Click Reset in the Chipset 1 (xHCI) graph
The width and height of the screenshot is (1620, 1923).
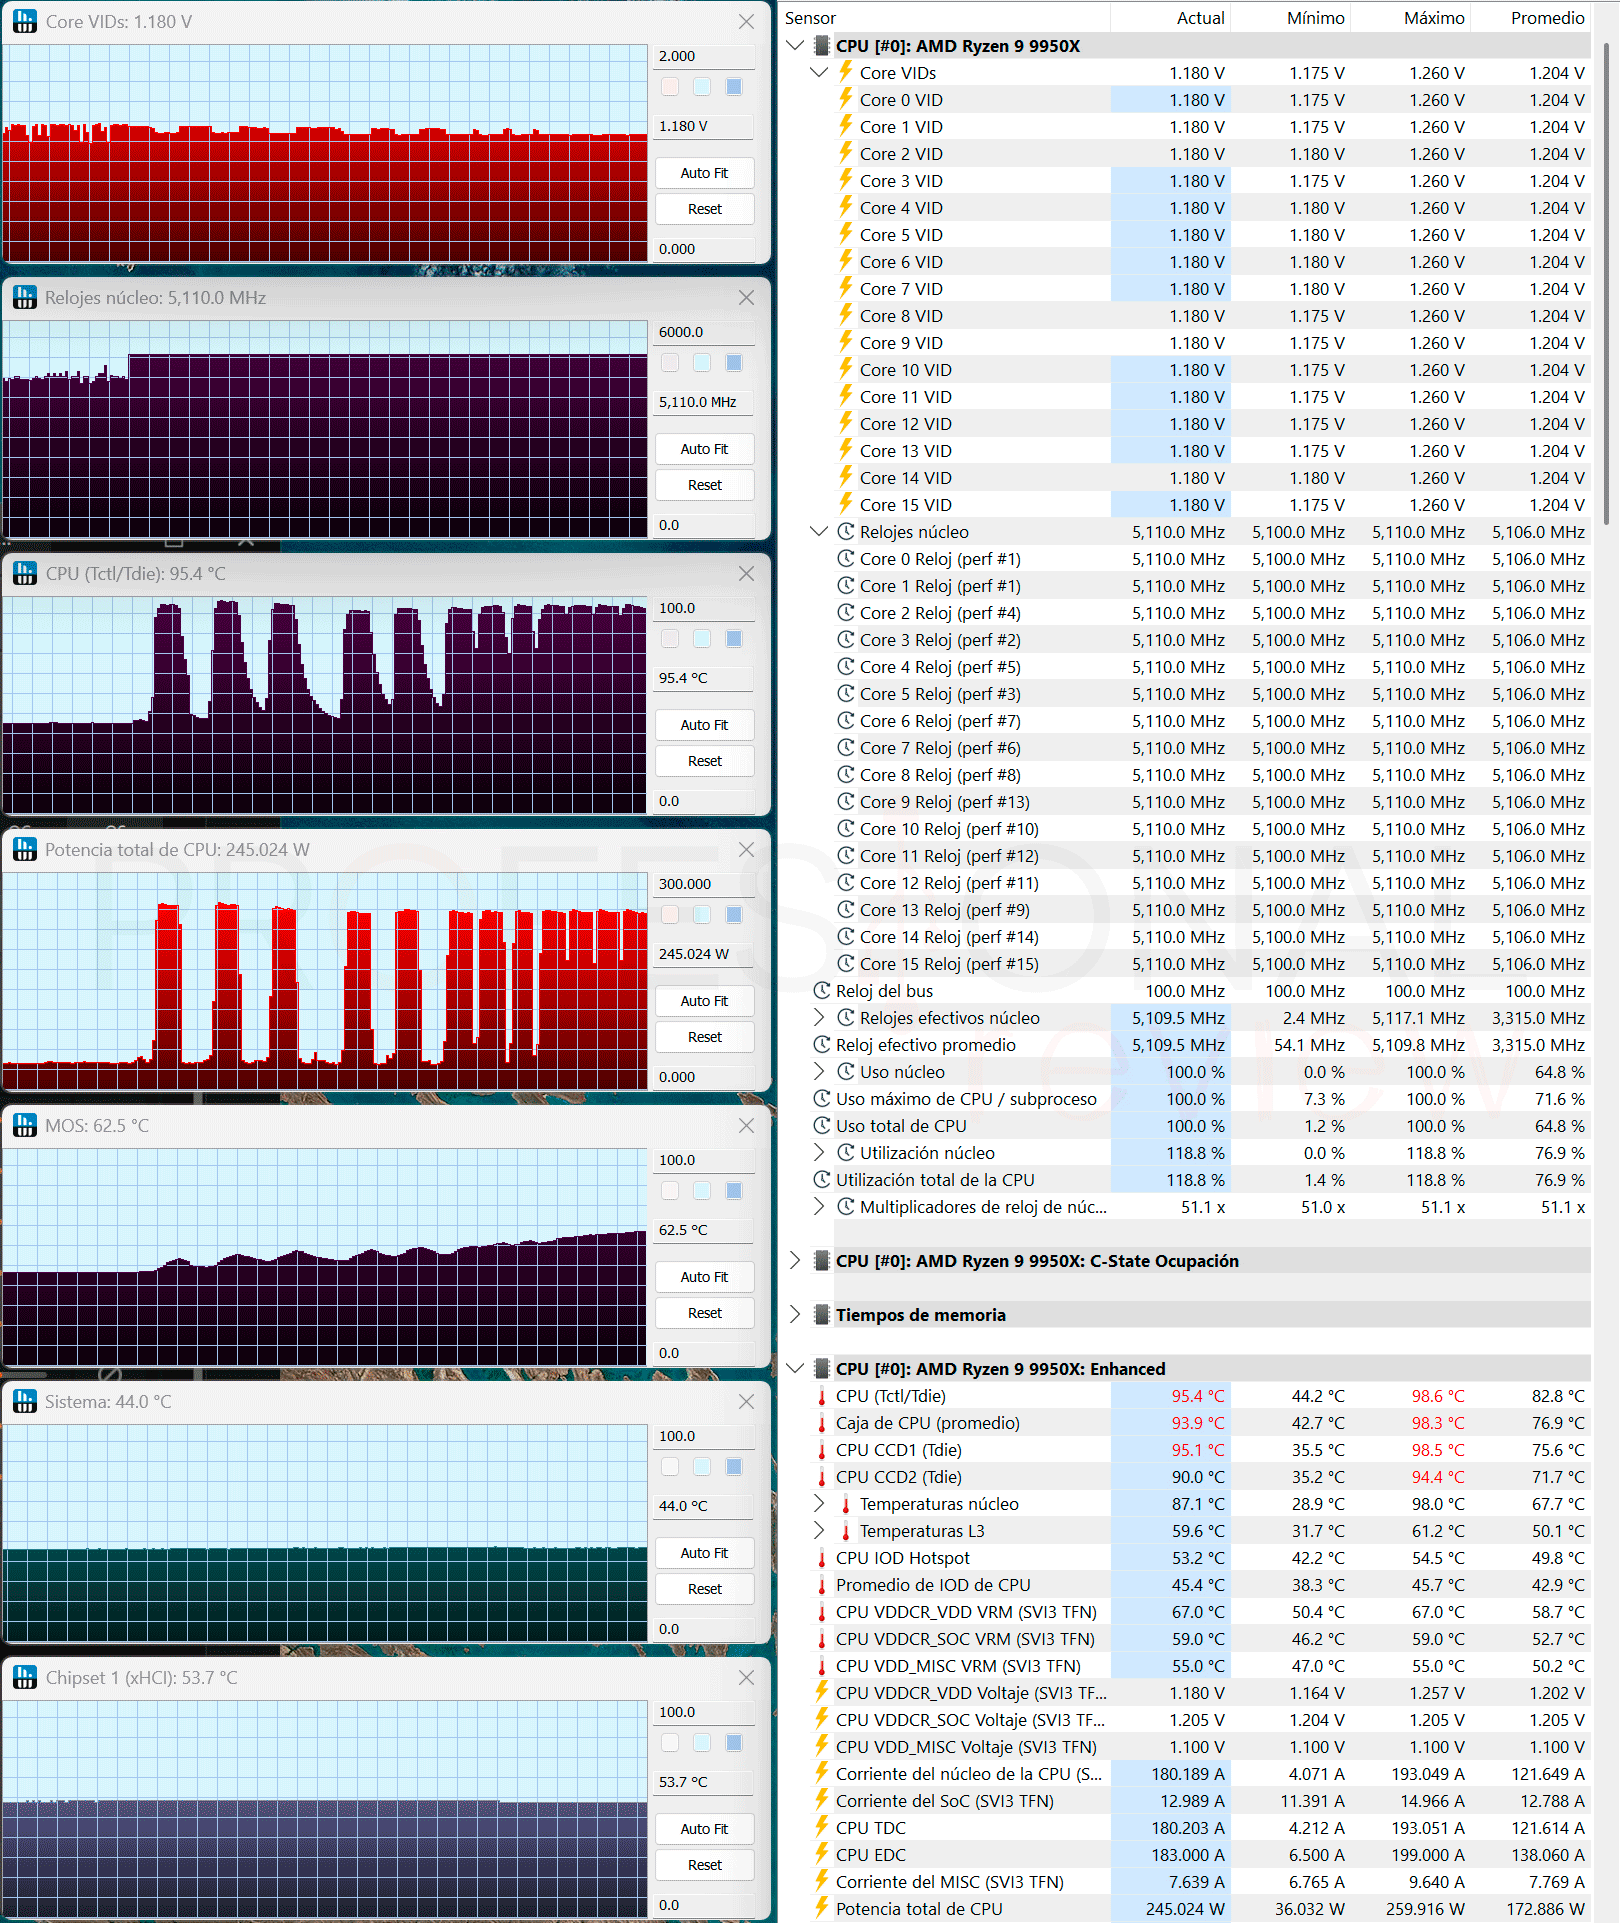[704, 1865]
